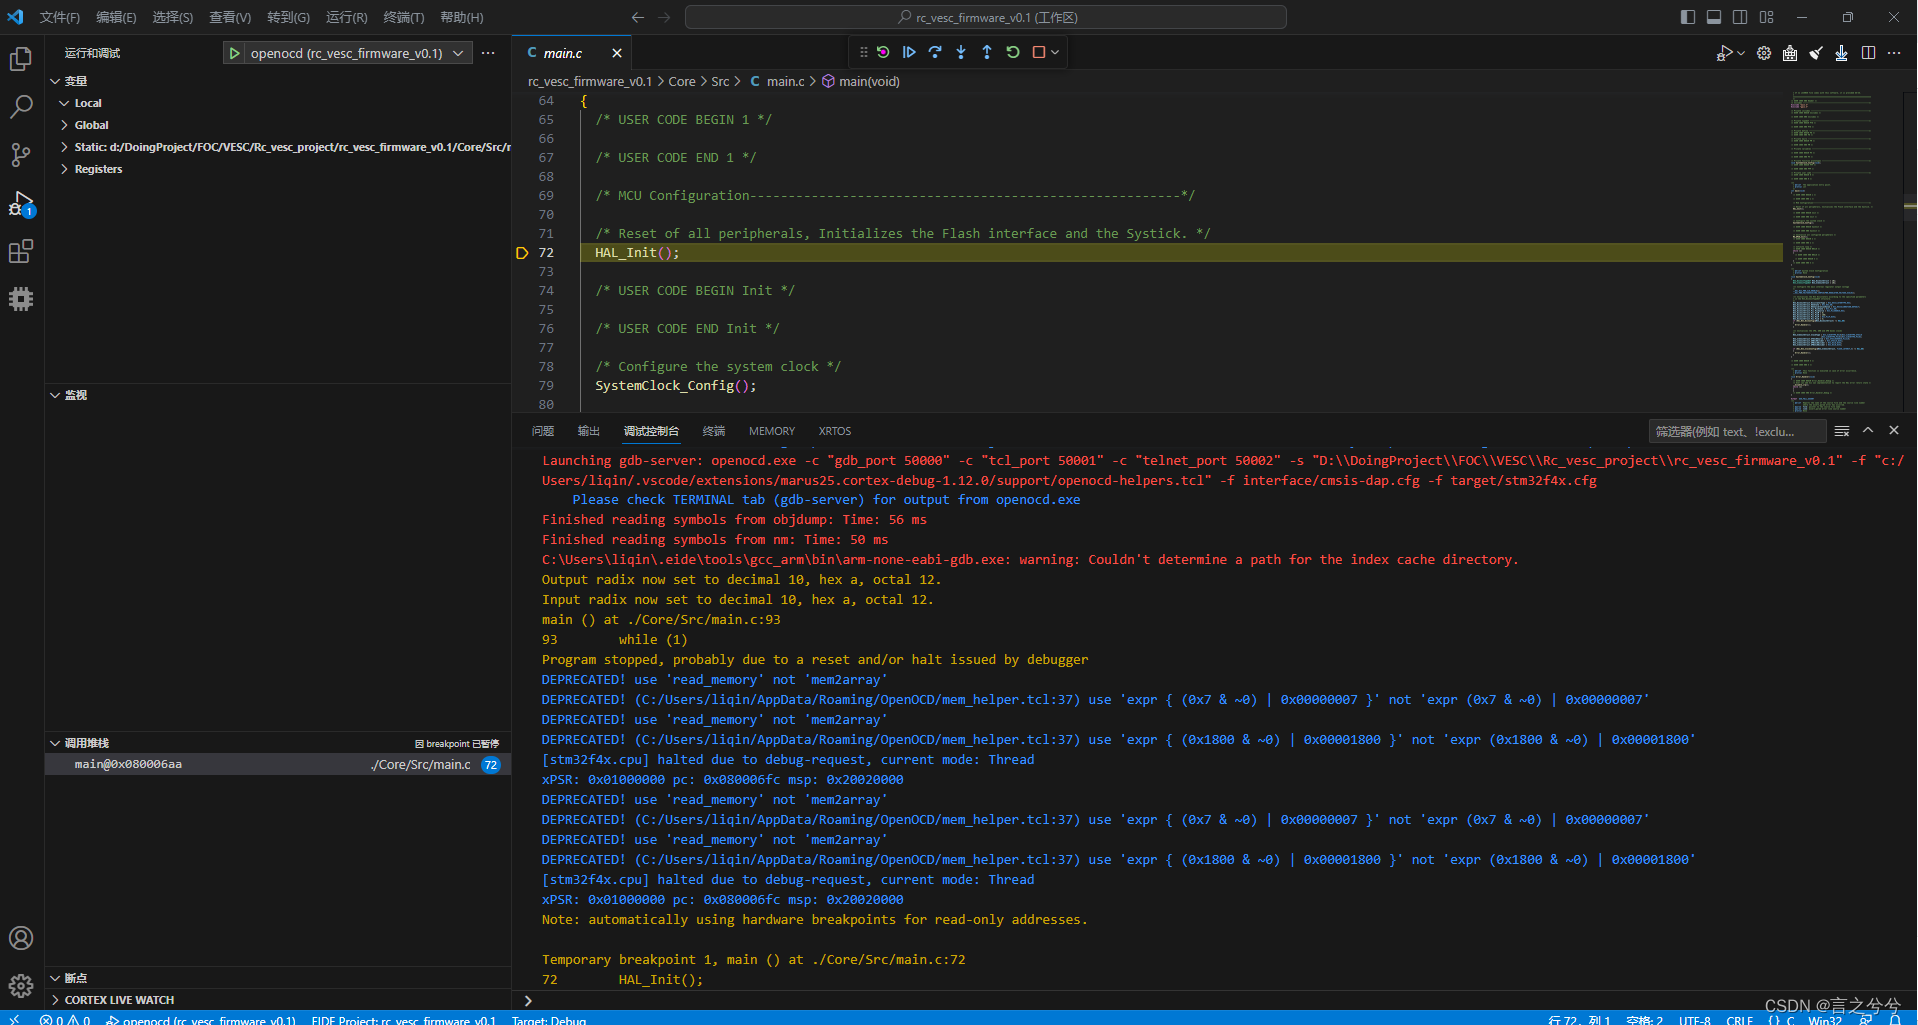Maximize the debug console panel

click(x=1868, y=430)
